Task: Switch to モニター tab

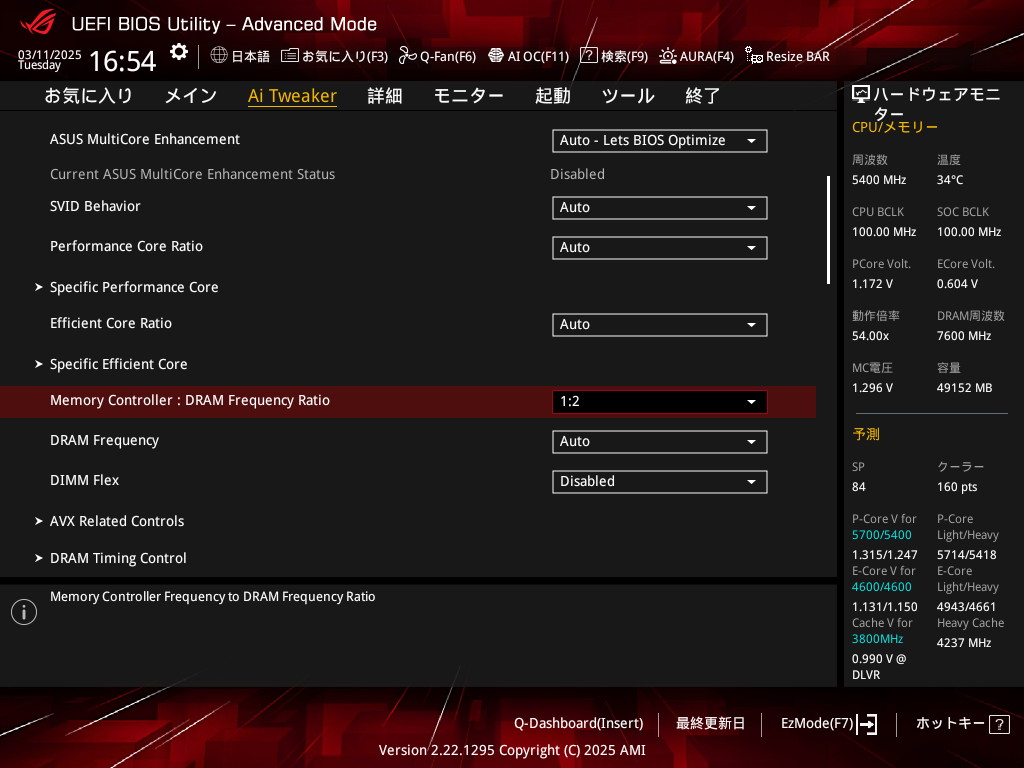Action: [469, 96]
